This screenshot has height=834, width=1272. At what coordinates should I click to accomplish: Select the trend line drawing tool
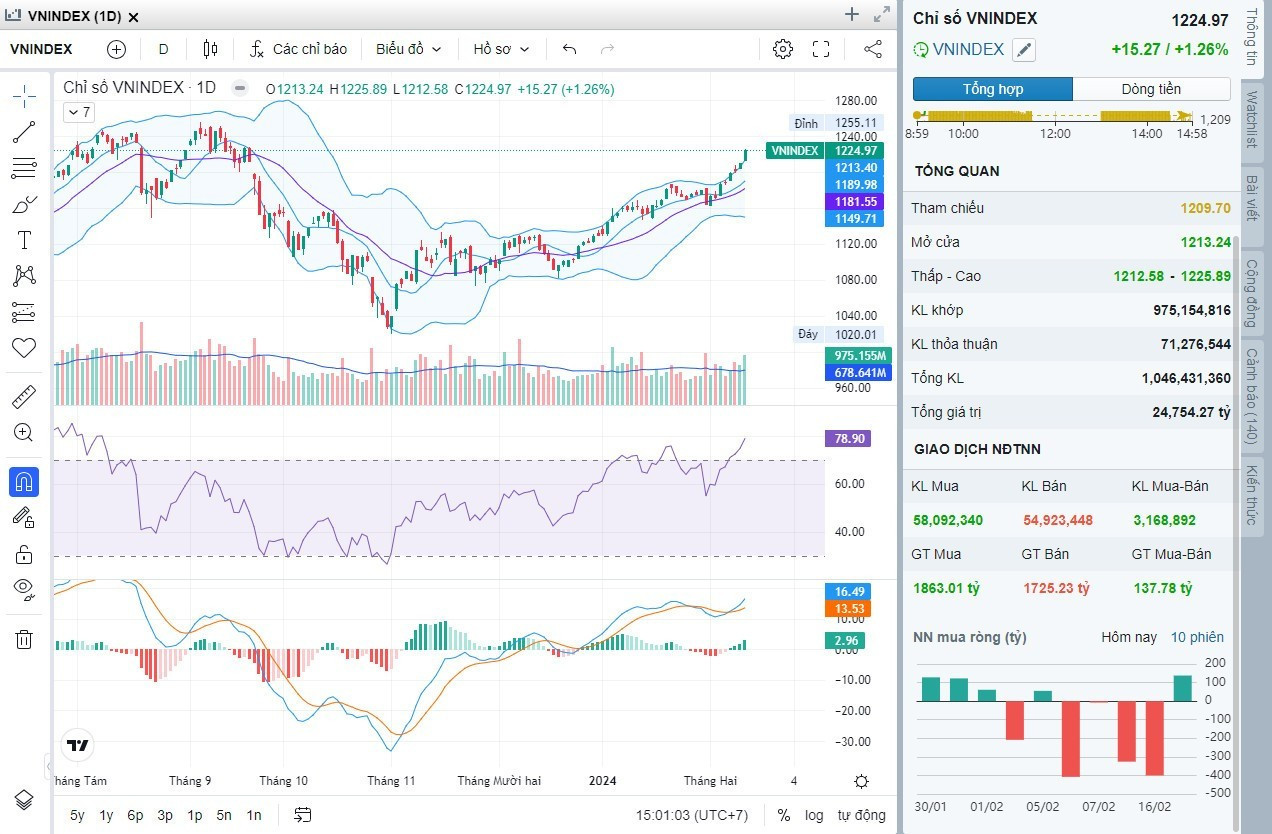coord(24,131)
